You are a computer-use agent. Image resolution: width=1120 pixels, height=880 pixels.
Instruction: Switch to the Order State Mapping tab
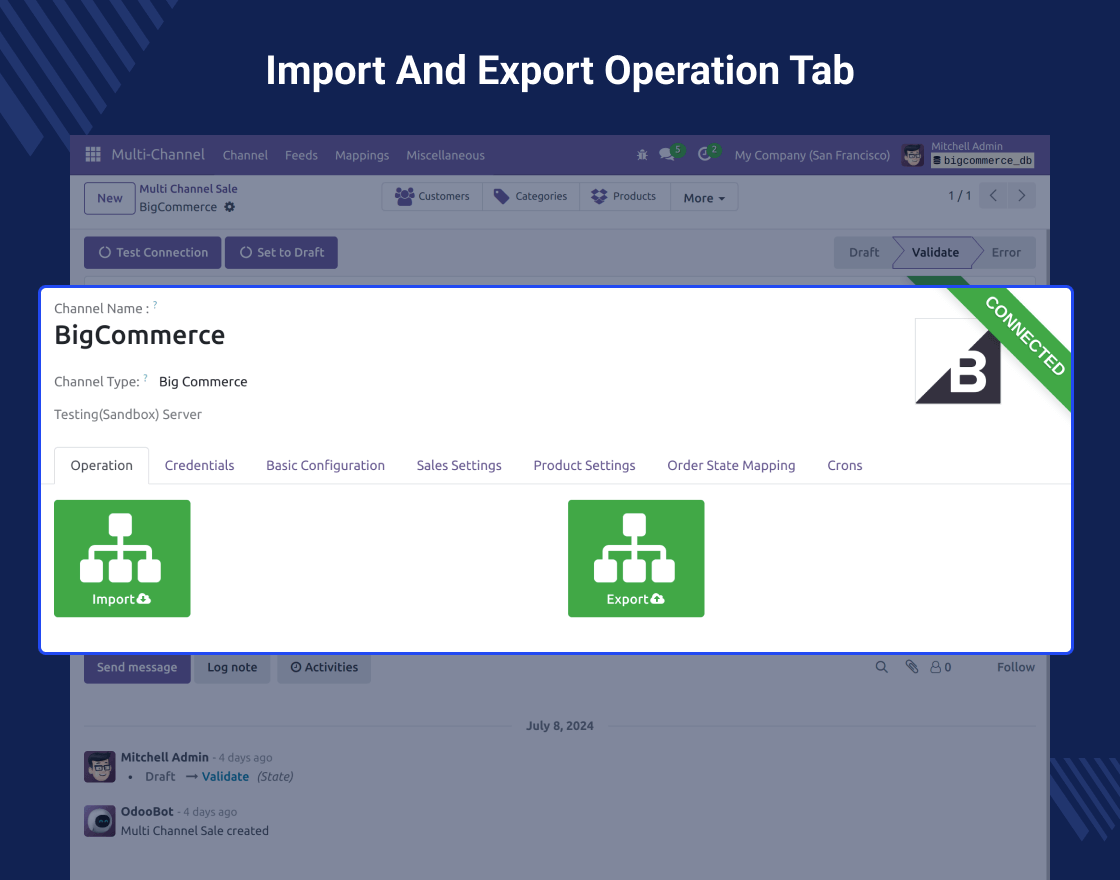pos(731,466)
